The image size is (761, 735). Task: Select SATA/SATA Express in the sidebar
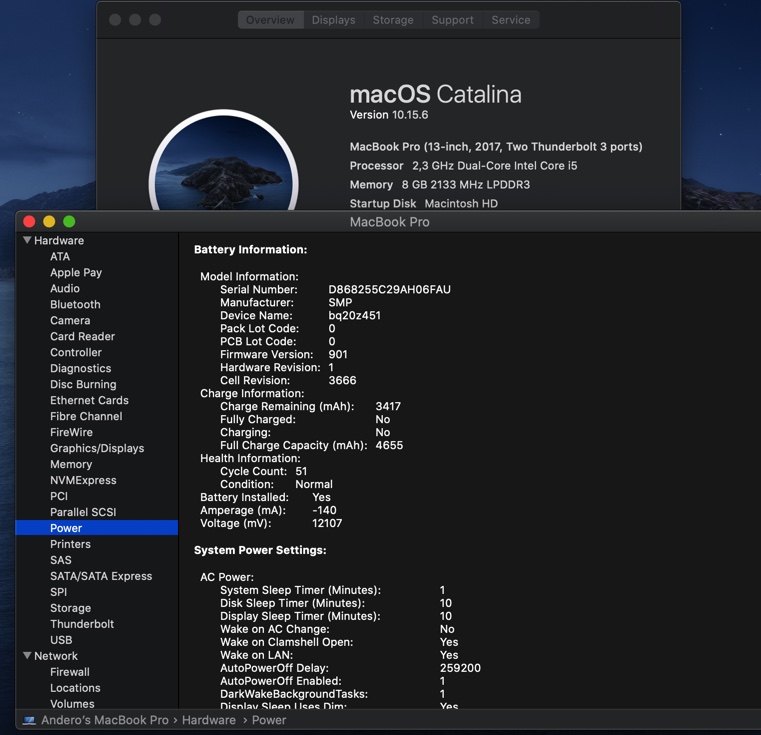point(101,576)
